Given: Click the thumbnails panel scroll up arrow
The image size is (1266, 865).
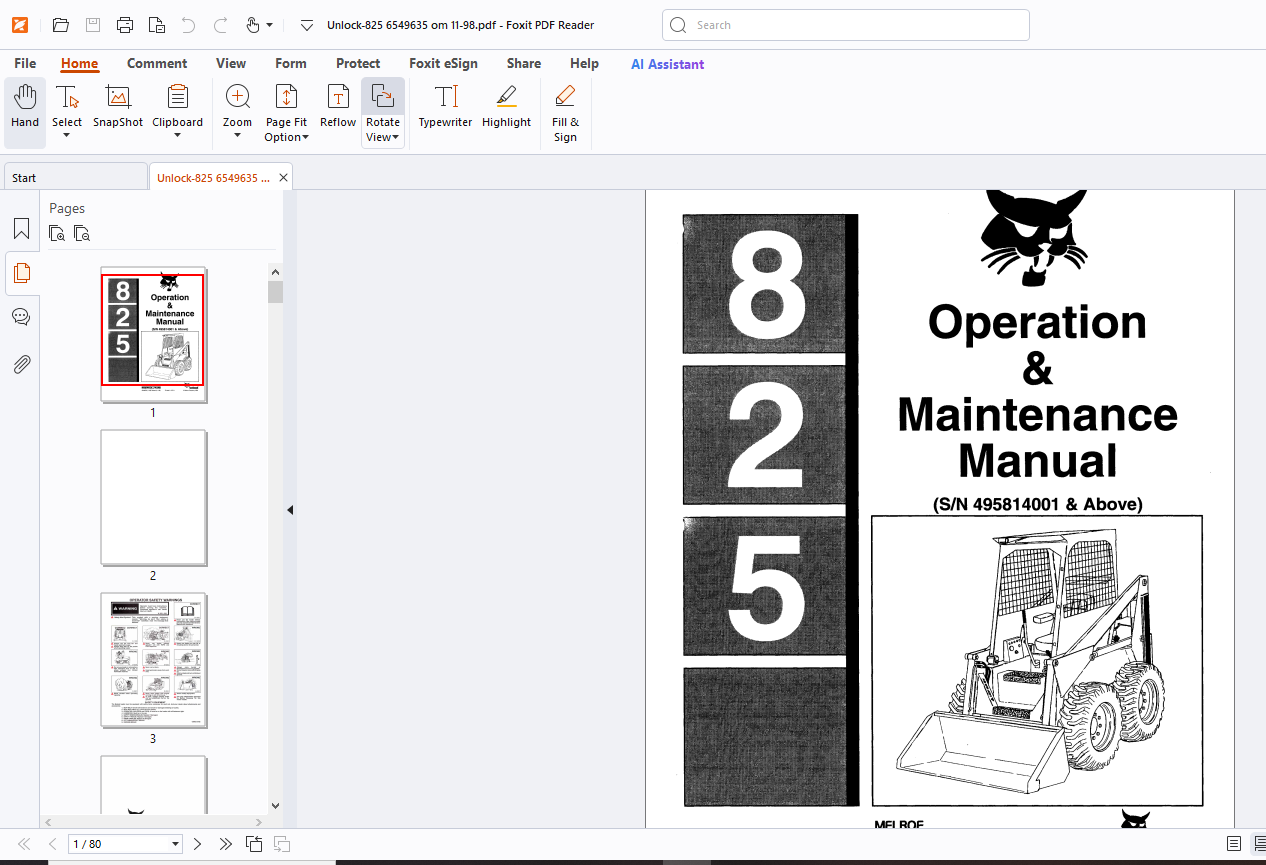Looking at the screenshot, I should pyautogui.click(x=275, y=270).
